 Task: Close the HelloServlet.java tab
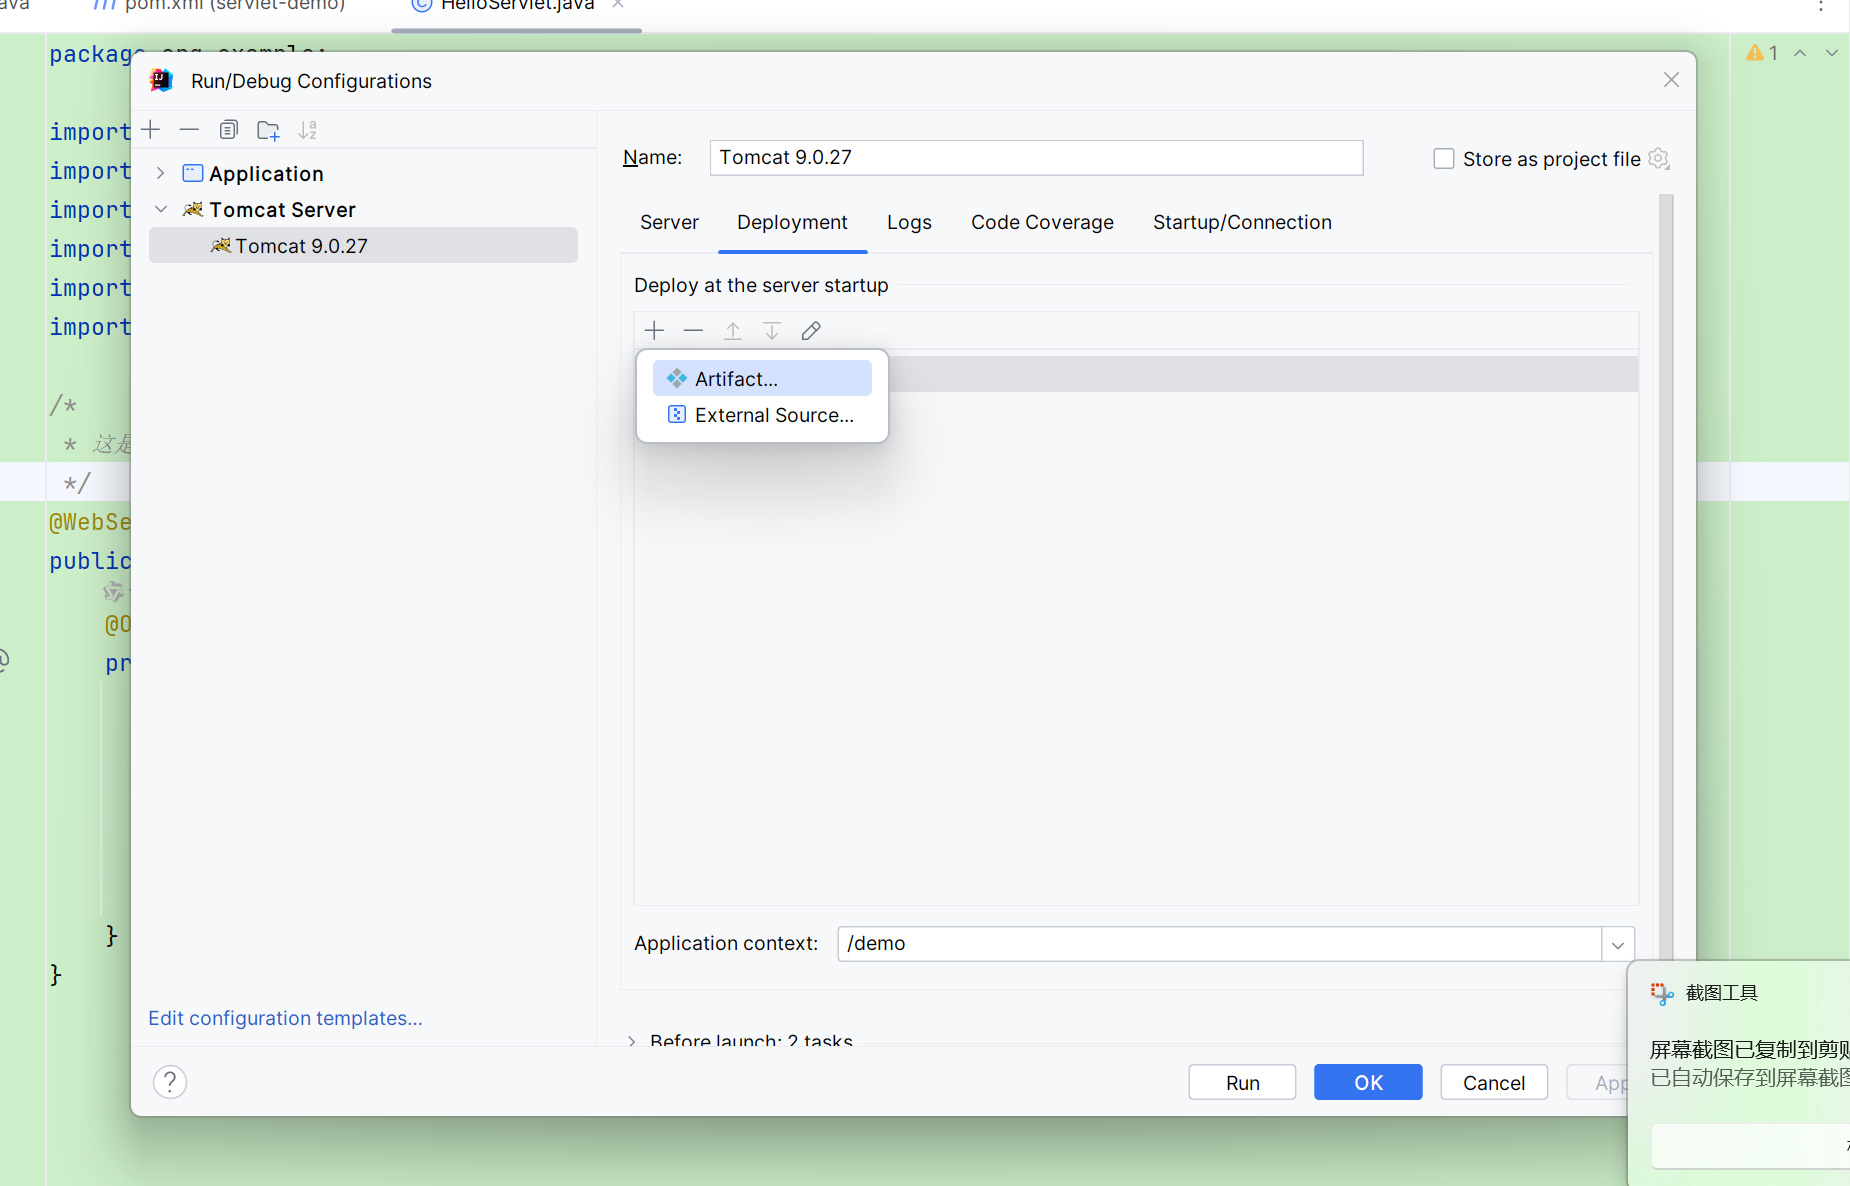618,5
